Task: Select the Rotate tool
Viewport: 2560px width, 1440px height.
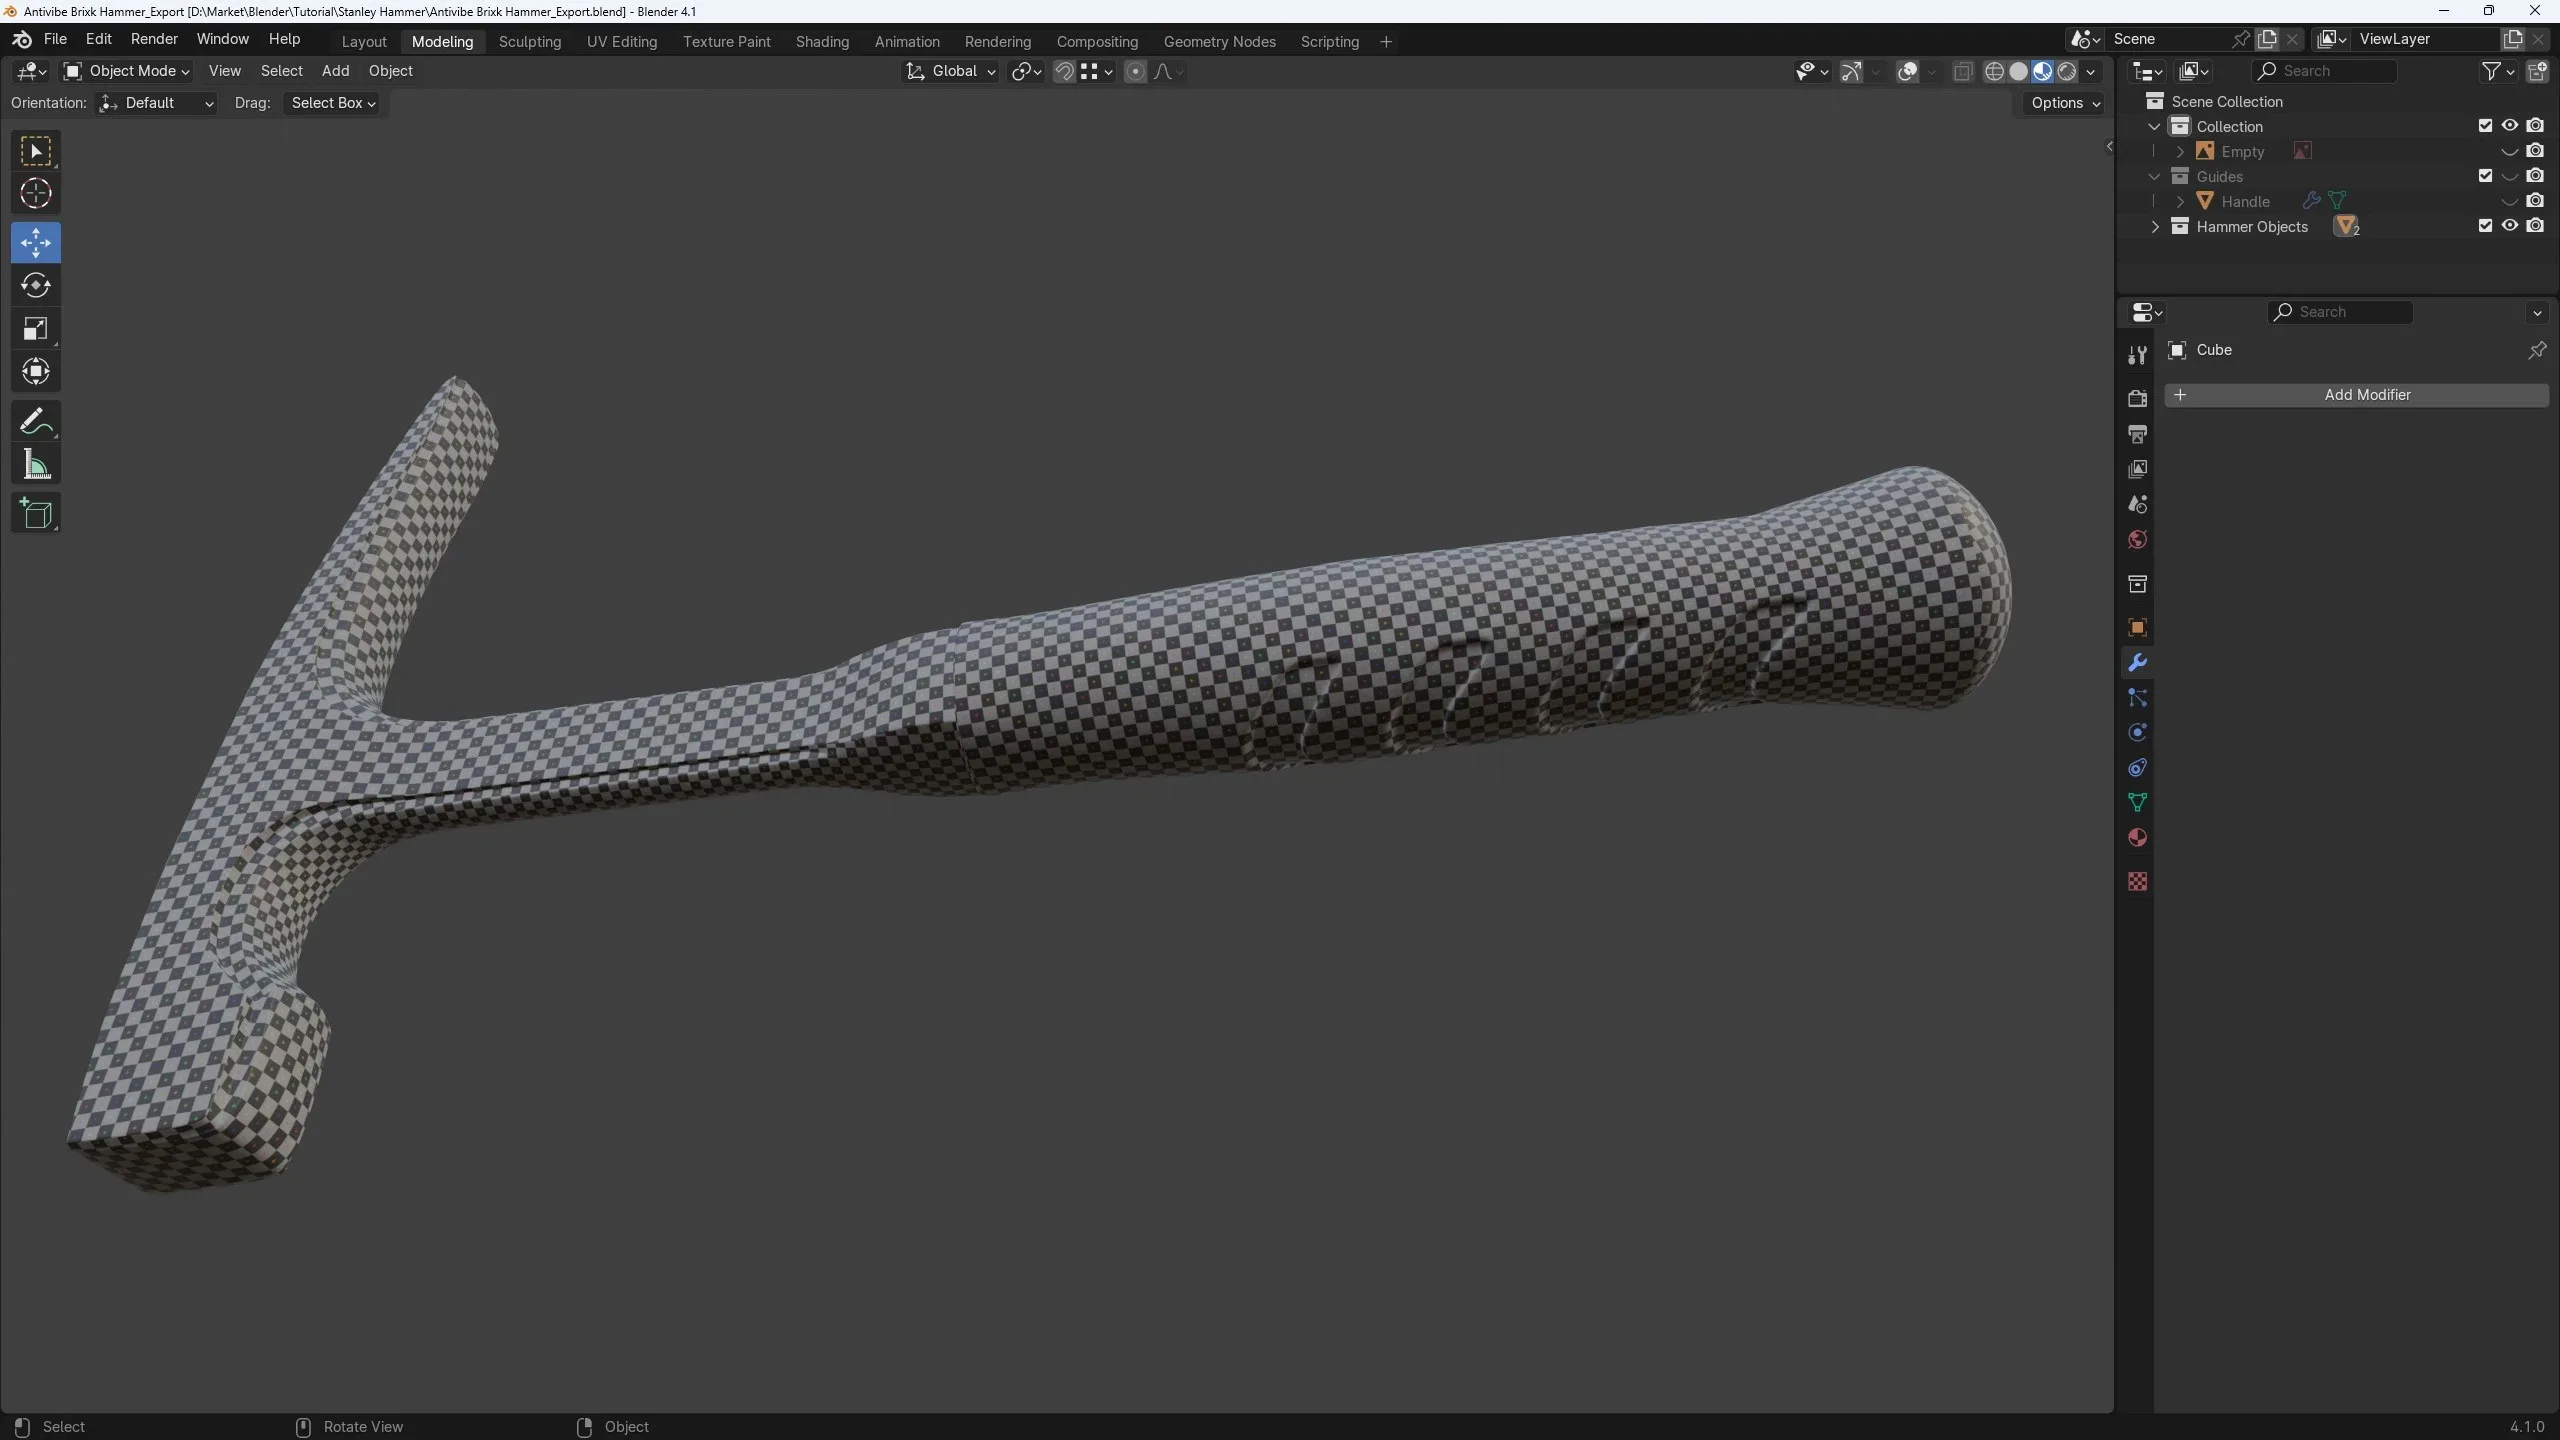Action: (x=36, y=285)
